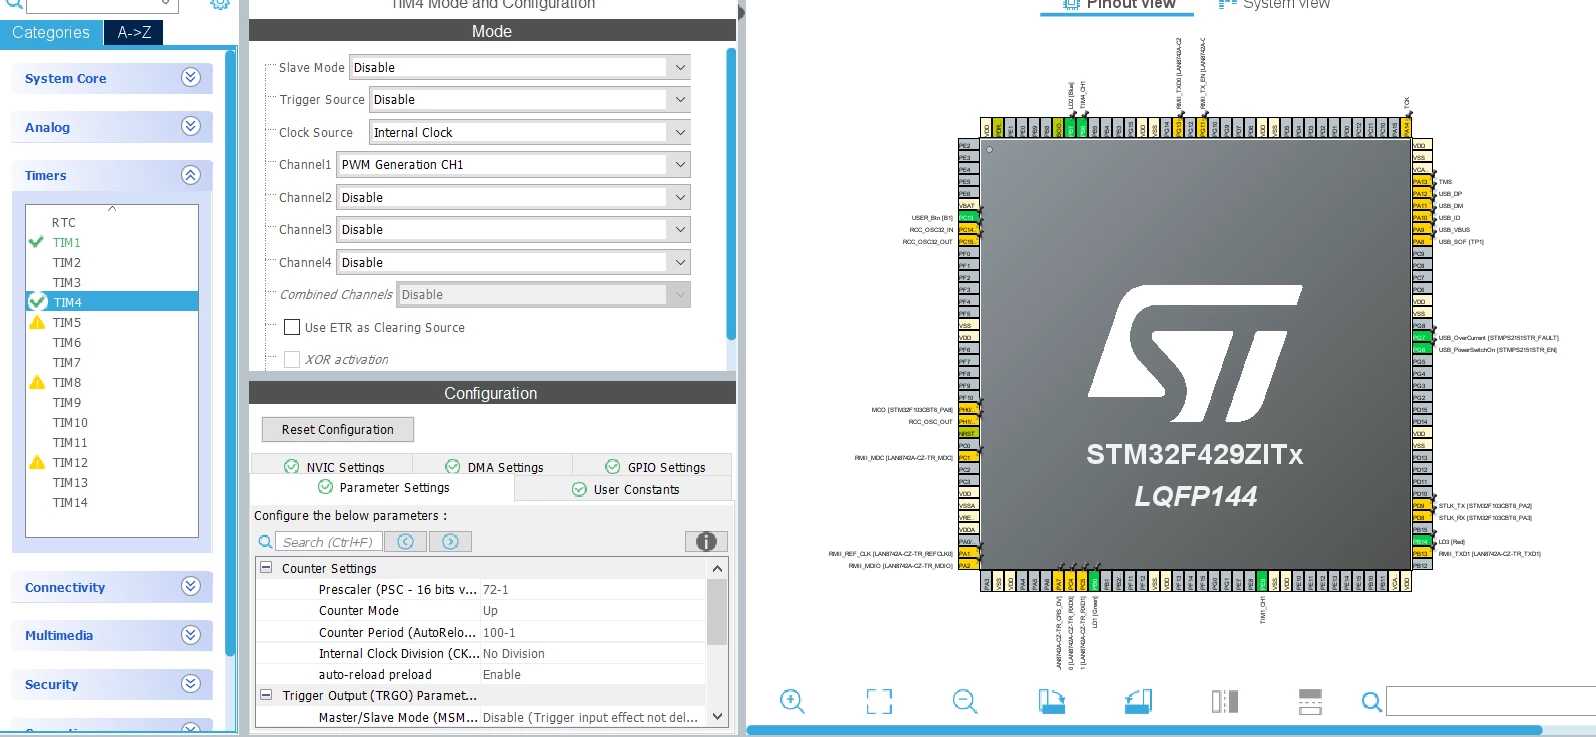1596x737 pixels.
Task: Zoom out of the pinout view
Action: coord(965,701)
